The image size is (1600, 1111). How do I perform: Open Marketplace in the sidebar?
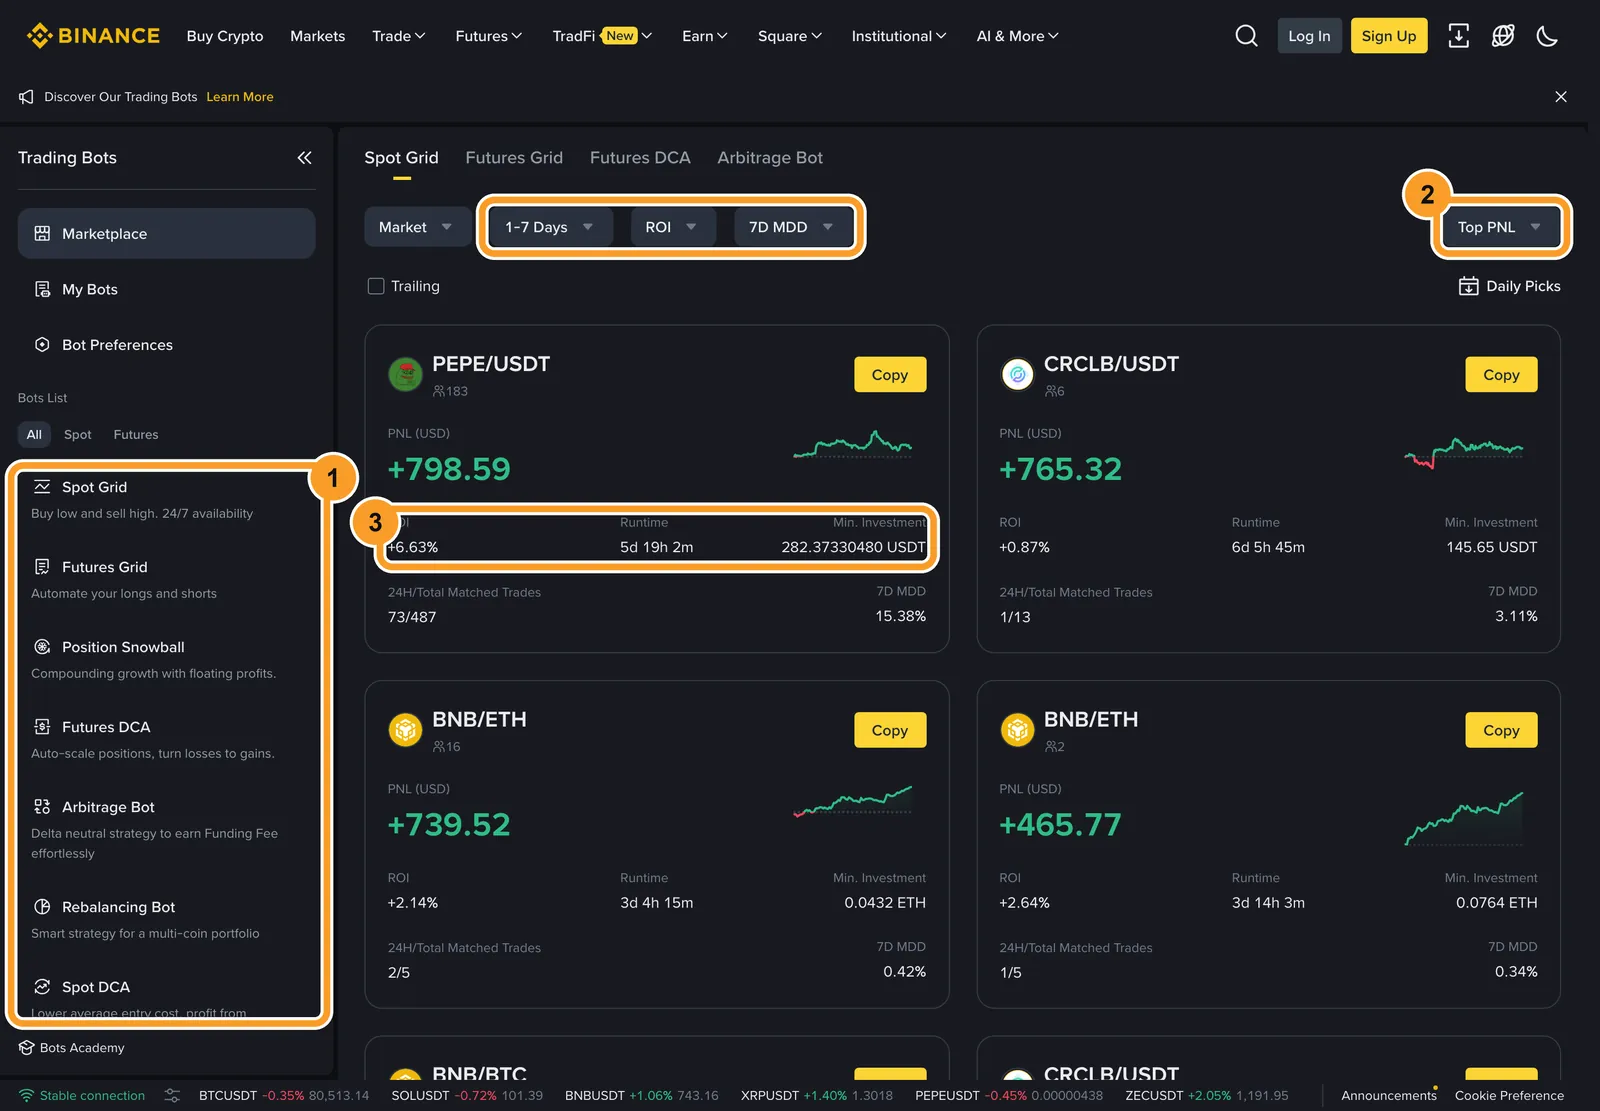[x=166, y=233]
